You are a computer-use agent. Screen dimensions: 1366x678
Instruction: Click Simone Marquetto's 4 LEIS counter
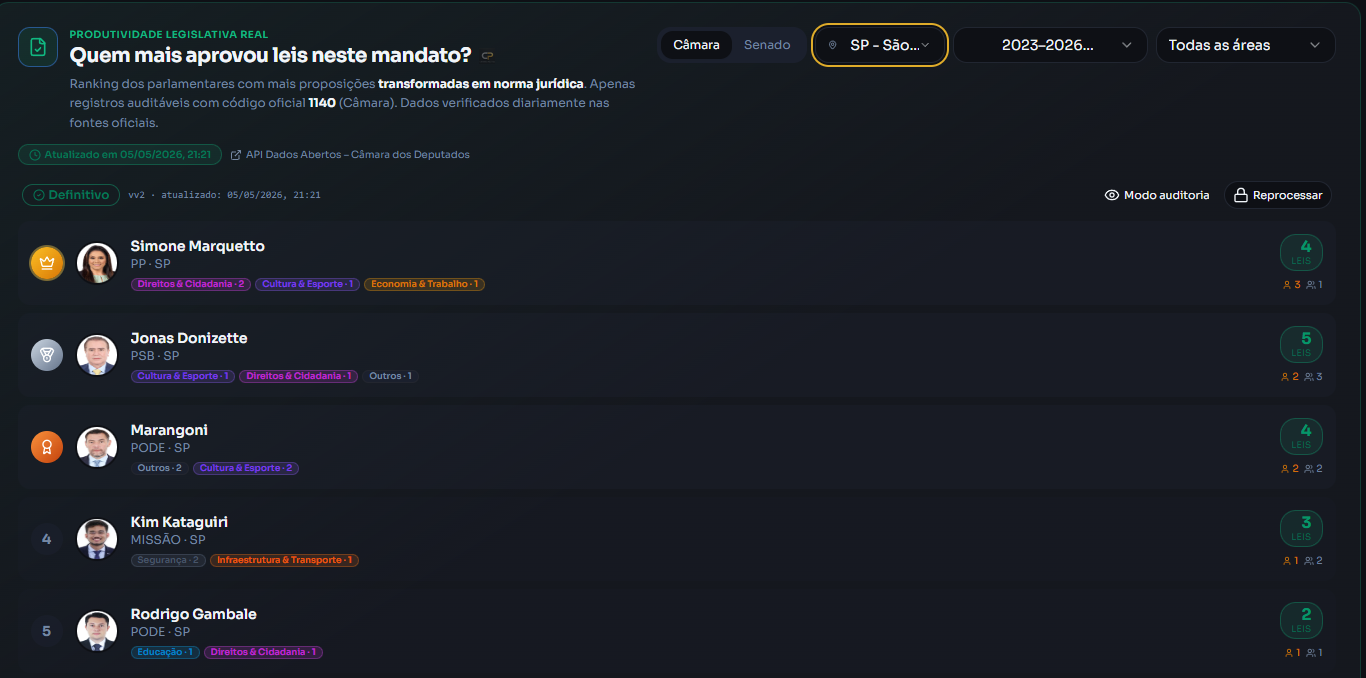[1301, 252]
